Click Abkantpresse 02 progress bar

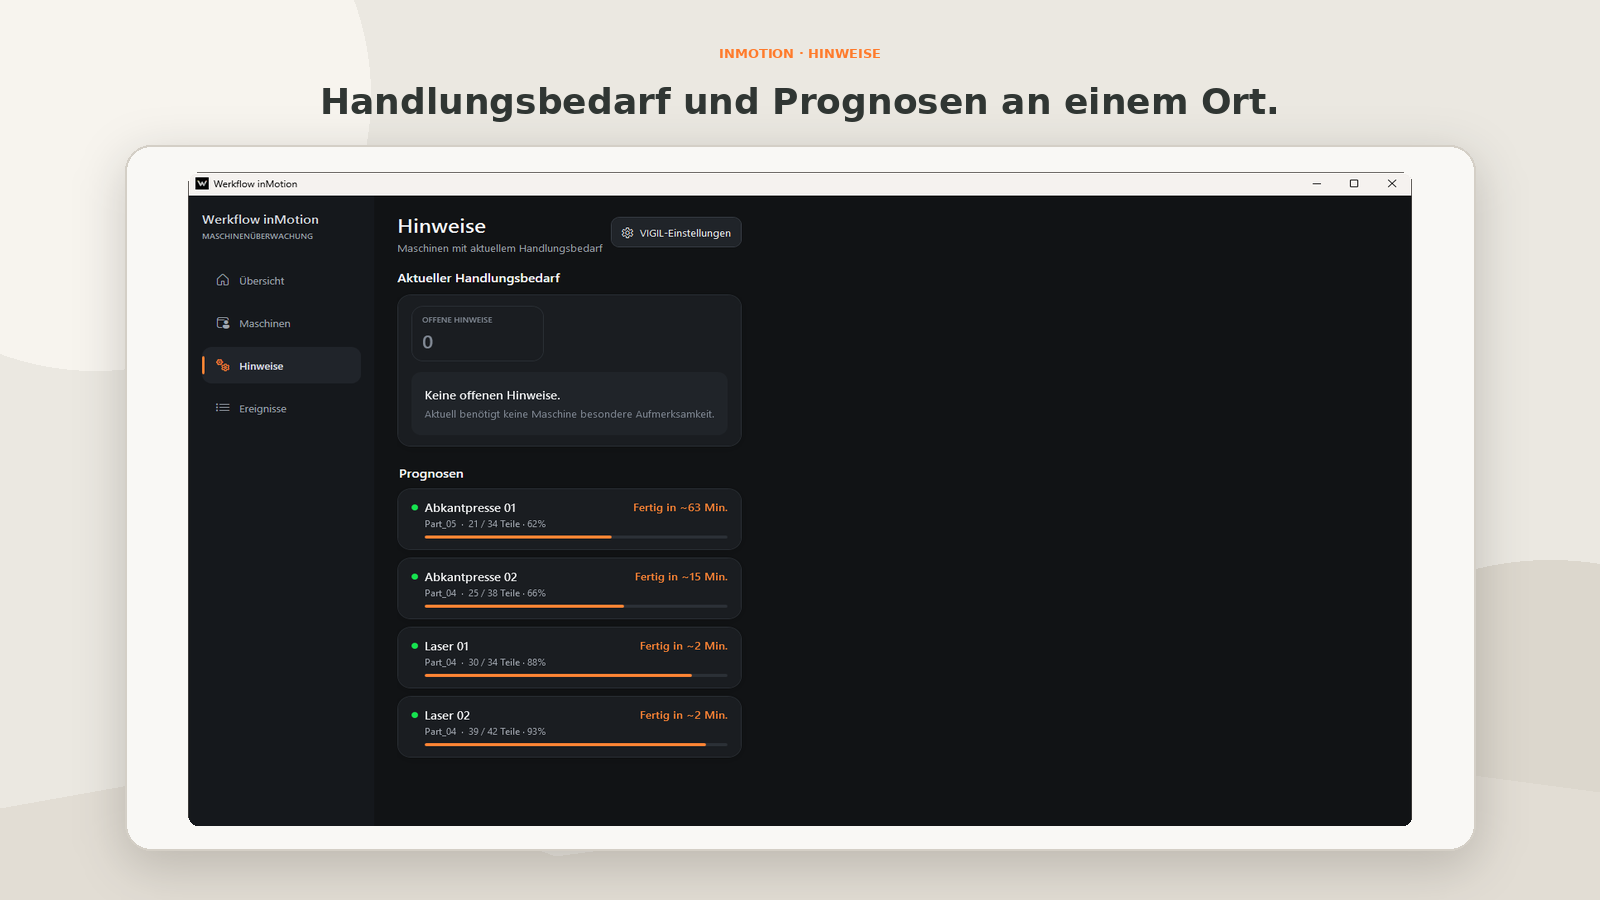point(576,606)
